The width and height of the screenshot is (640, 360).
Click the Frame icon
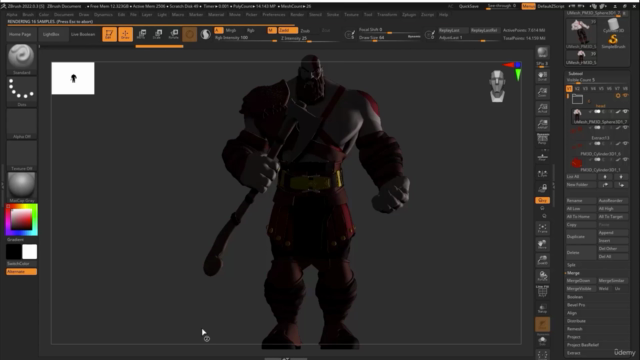(542, 229)
